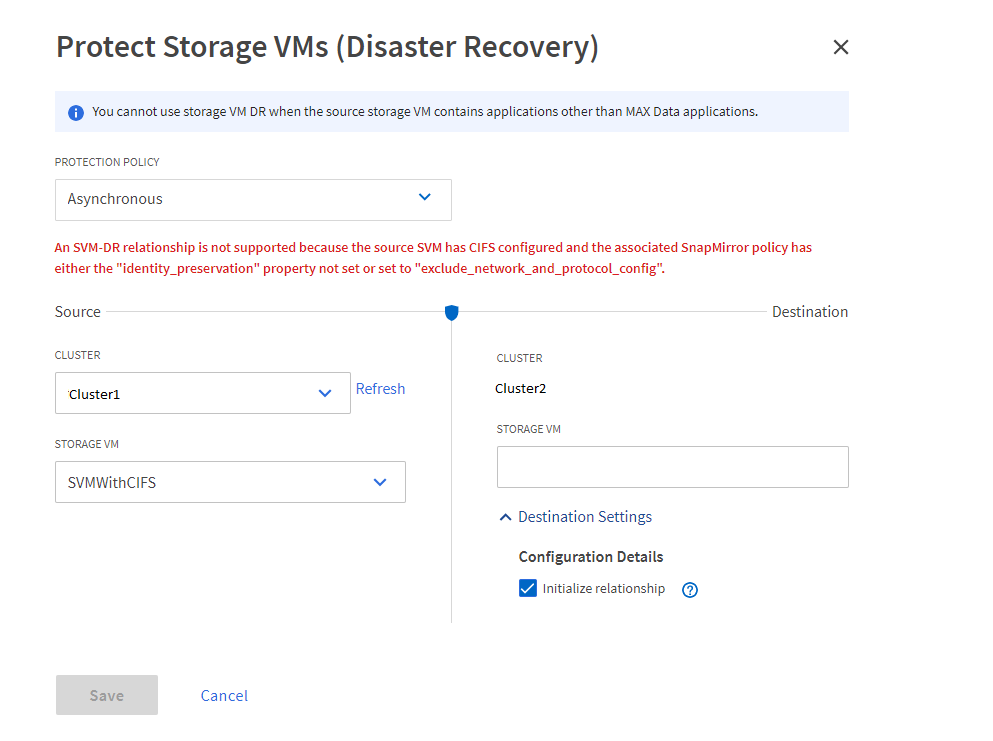Click the dialog title text
Screen dimensions: 993x741
click(x=327, y=47)
